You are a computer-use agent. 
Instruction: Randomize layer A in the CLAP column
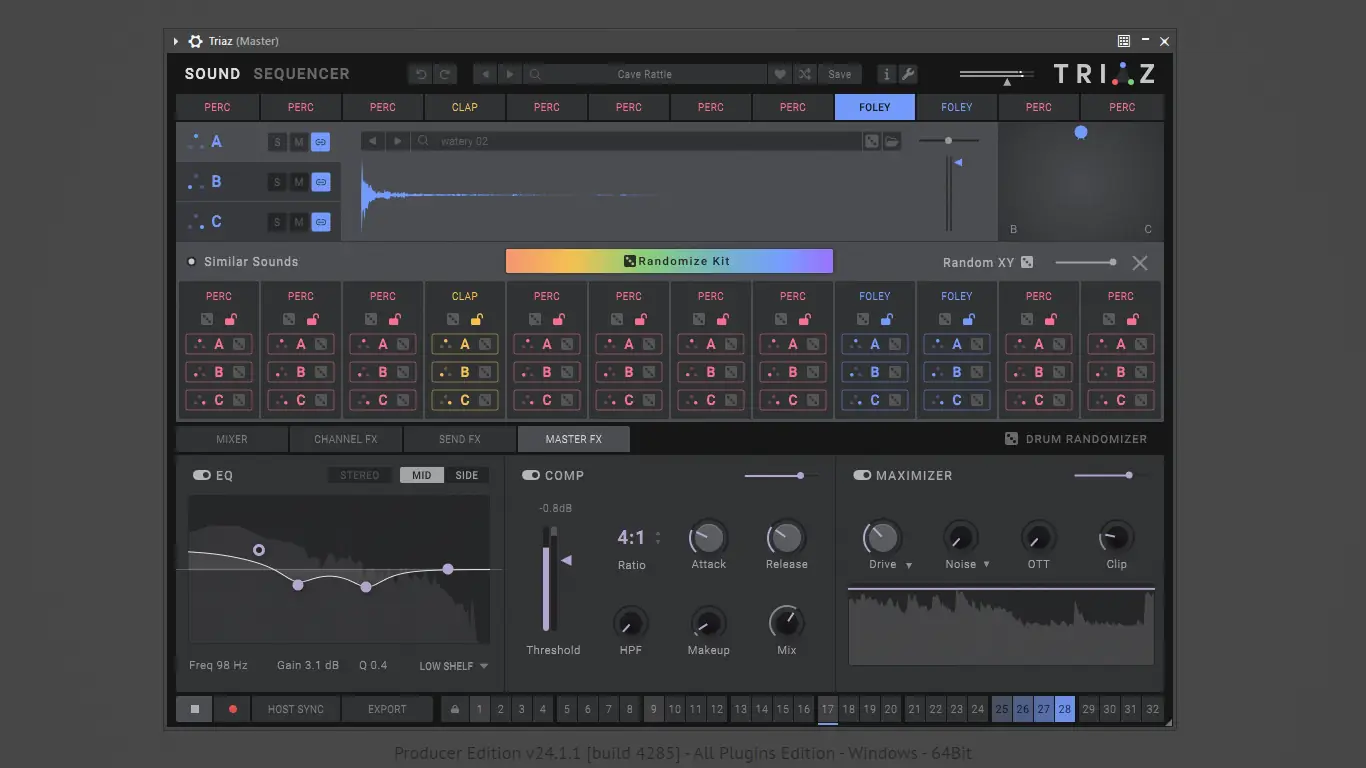click(x=485, y=344)
